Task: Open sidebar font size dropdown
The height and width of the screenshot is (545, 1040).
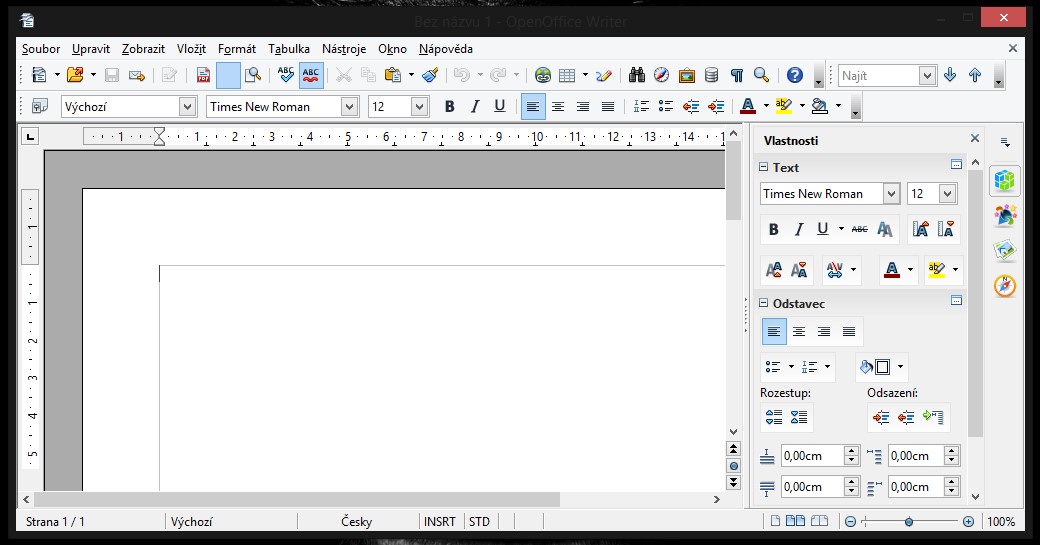Action: [947, 194]
